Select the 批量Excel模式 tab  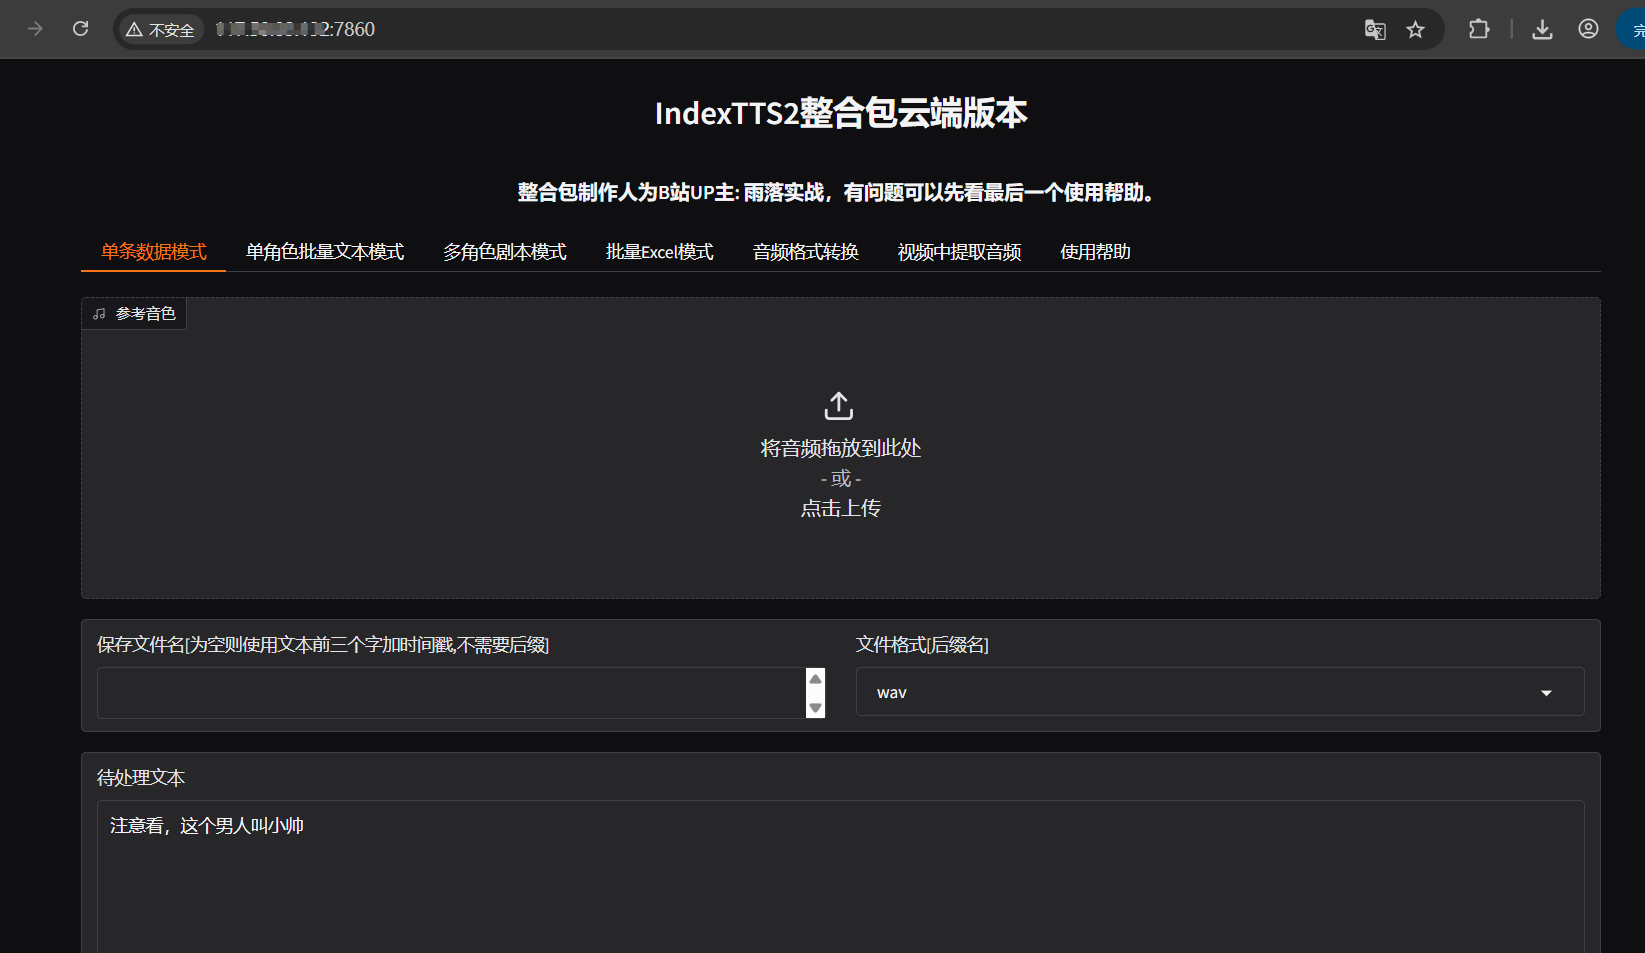pos(659,252)
